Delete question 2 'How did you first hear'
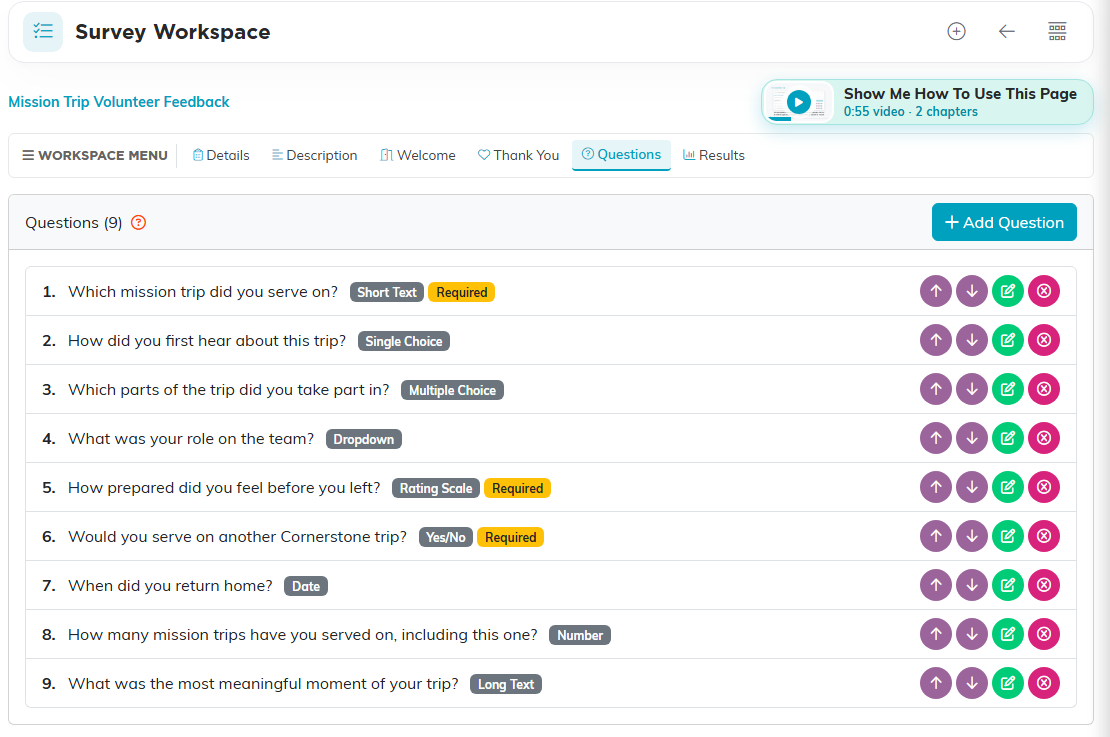This screenshot has width=1110, height=737. [1044, 340]
